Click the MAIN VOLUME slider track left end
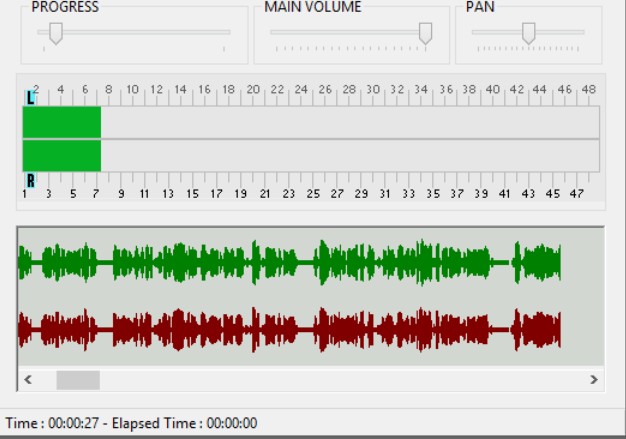This screenshot has width=626, height=439. (274, 32)
